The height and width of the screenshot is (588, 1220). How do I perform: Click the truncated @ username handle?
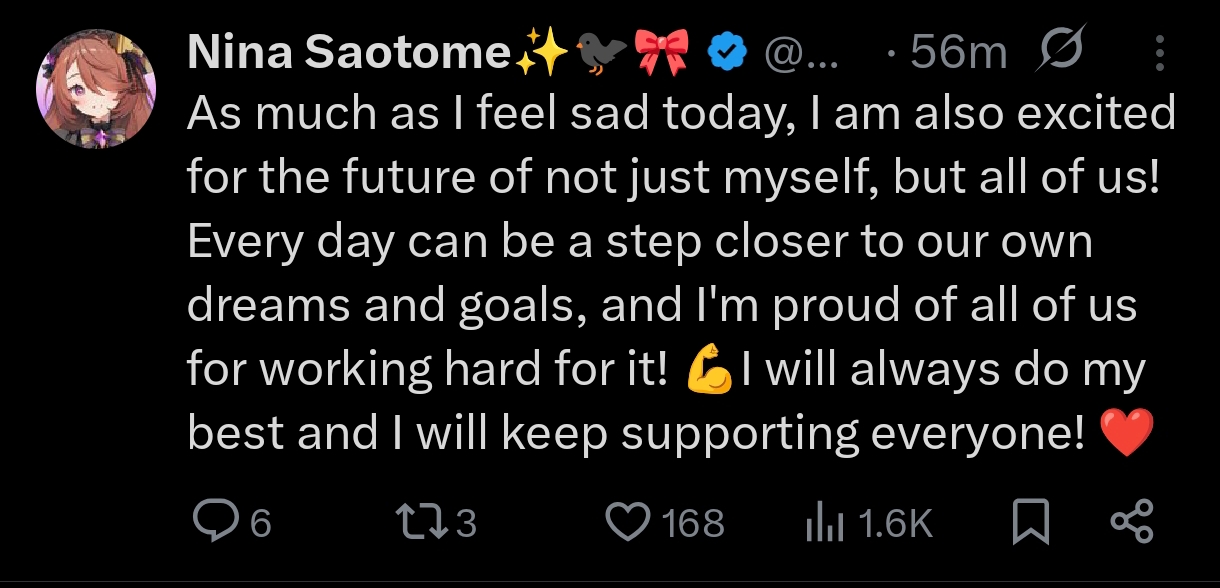pos(802,53)
